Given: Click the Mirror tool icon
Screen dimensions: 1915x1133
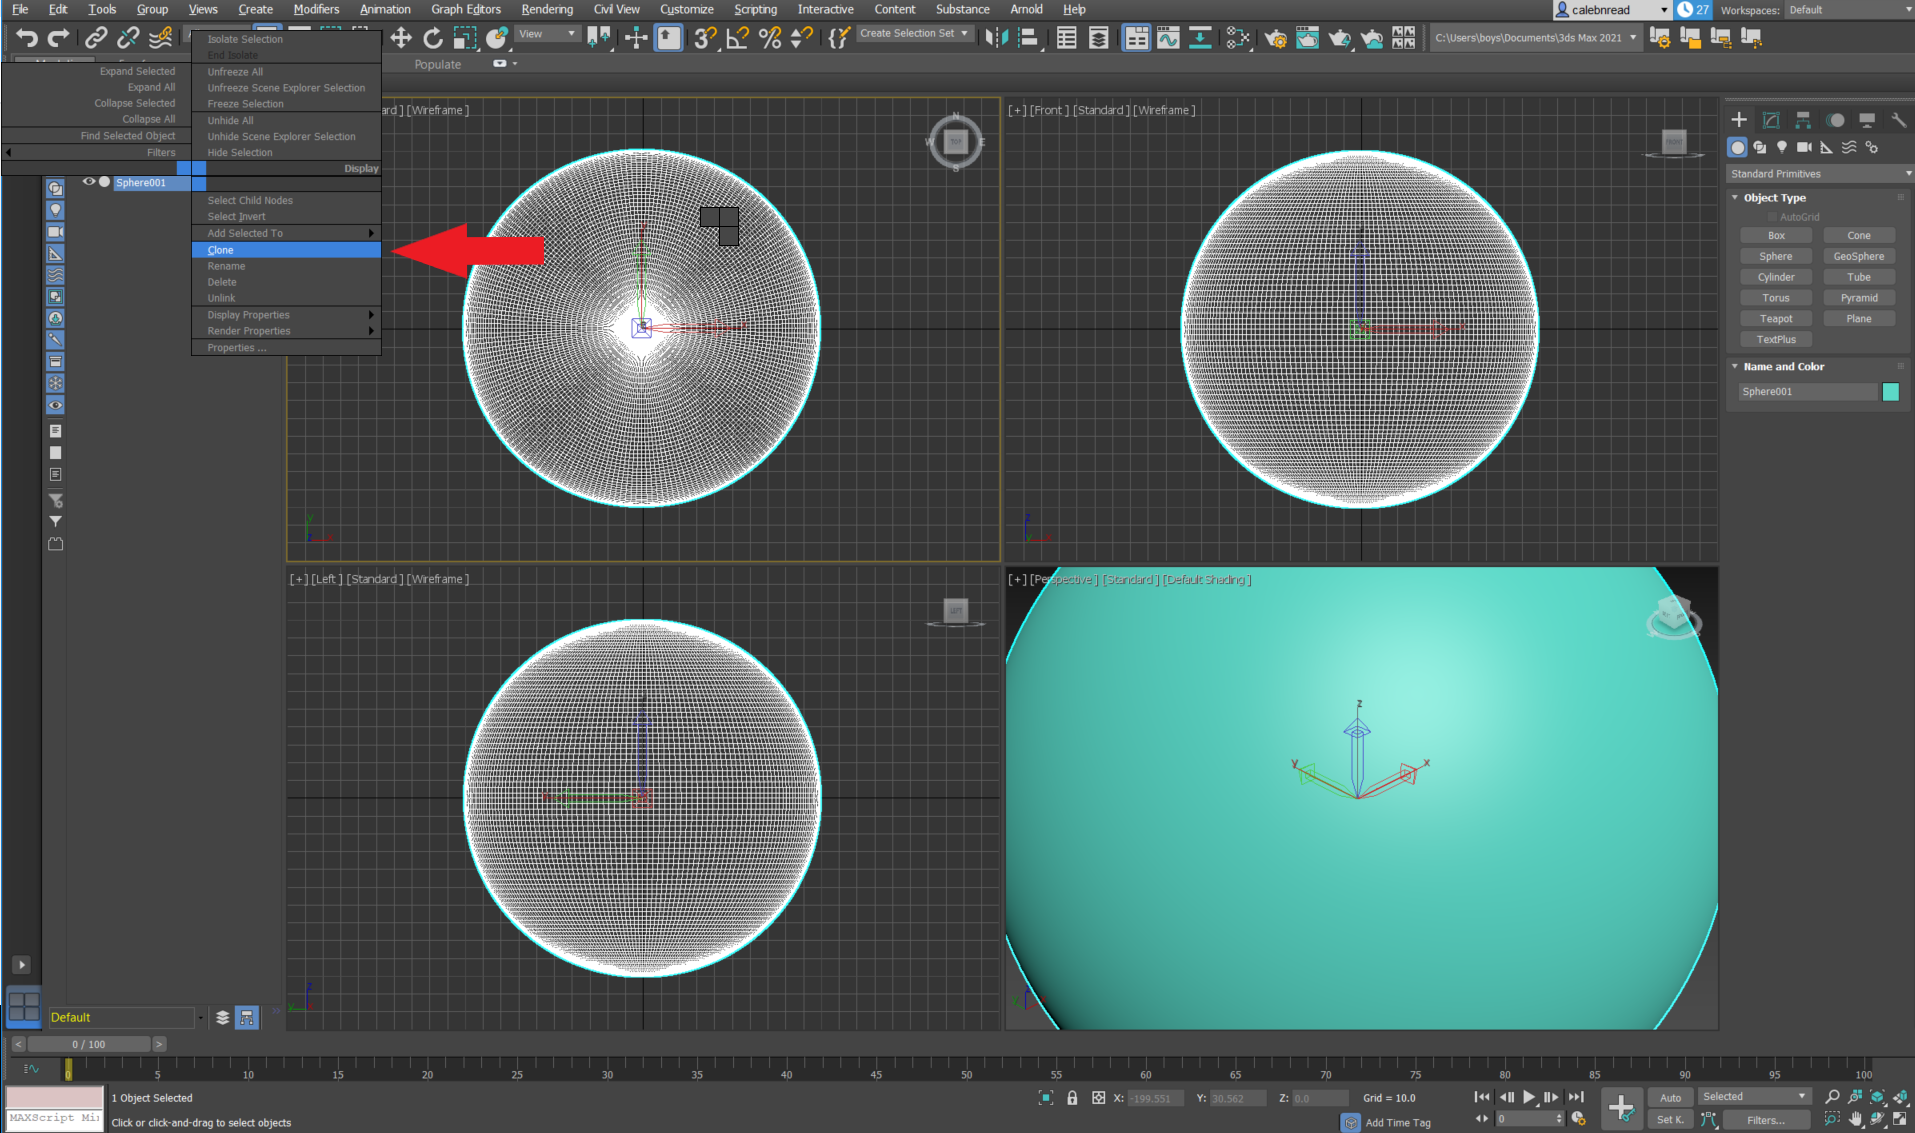Looking at the screenshot, I should (x=996, y=38).
